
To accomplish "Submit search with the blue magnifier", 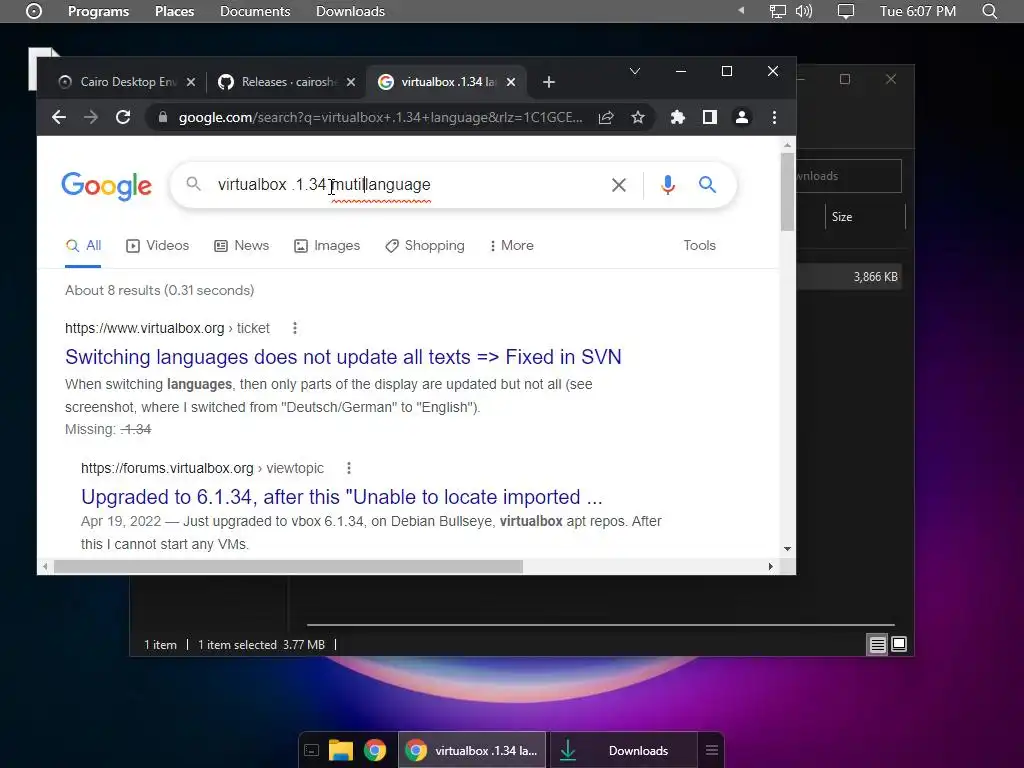I will click(707, 185).
